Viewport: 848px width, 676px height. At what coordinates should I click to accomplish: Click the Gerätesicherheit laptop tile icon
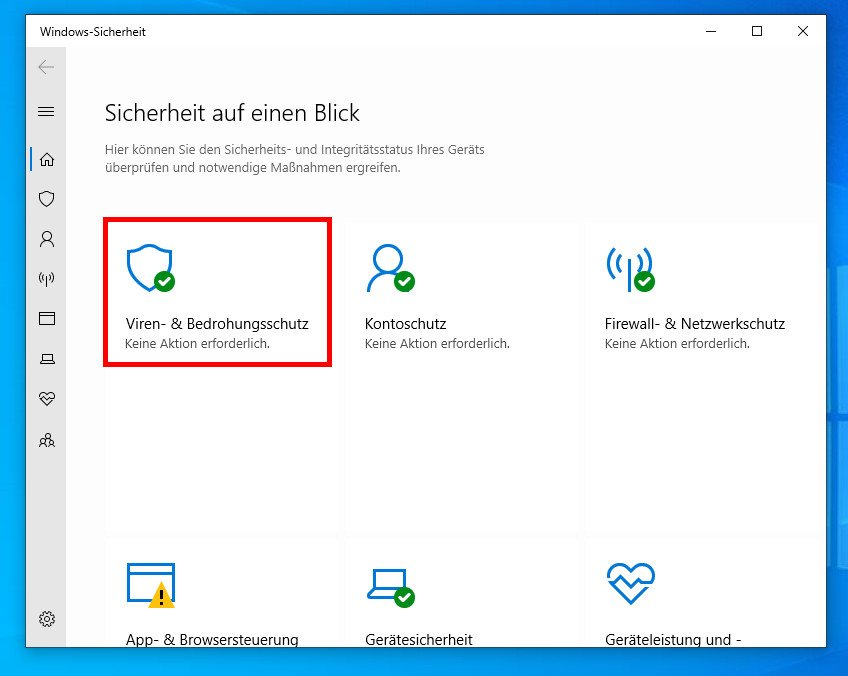pyautogui.click(x=390, y=588)
